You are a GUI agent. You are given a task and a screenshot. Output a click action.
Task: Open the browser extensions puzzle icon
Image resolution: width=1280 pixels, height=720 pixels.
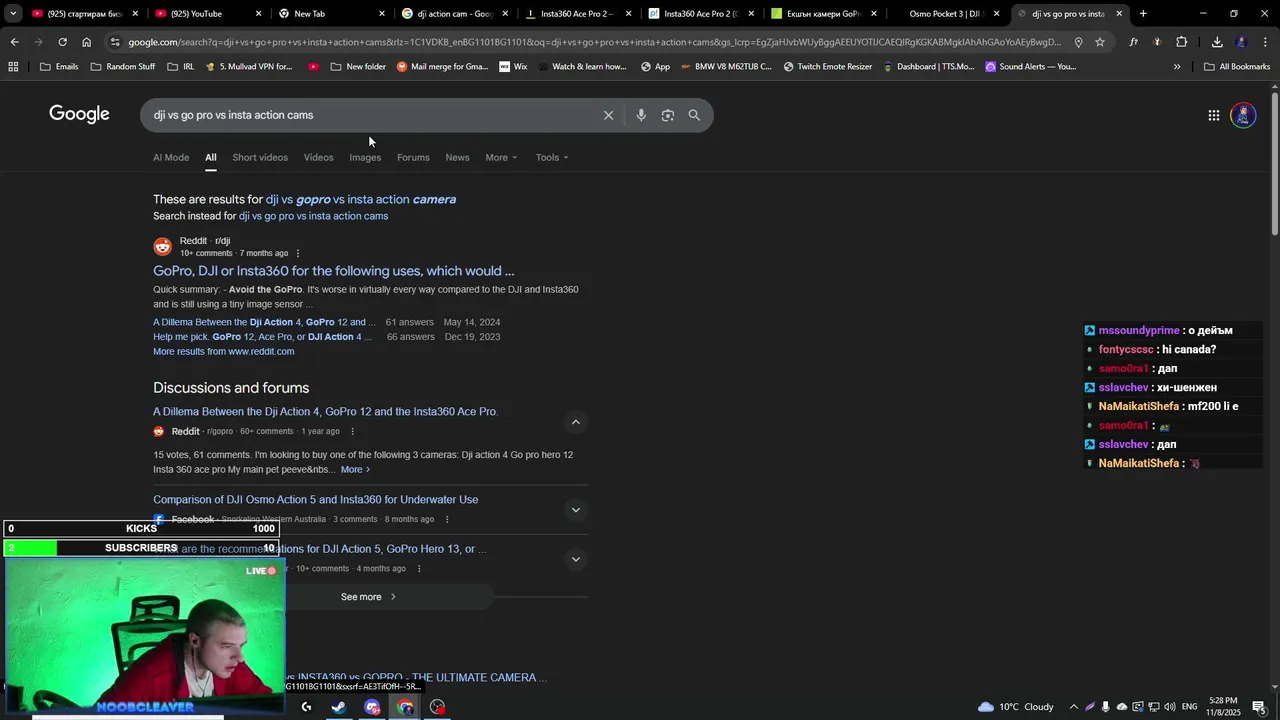1181,42
